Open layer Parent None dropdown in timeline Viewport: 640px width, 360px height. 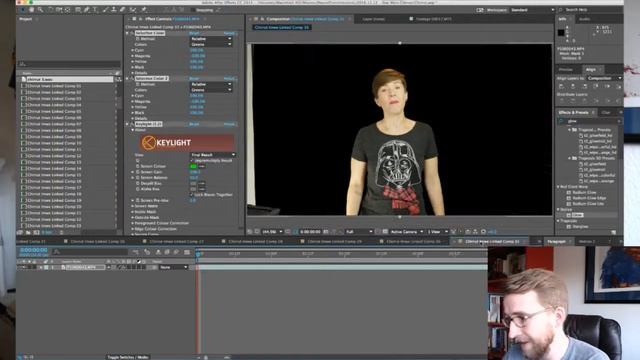pos(173,267)
